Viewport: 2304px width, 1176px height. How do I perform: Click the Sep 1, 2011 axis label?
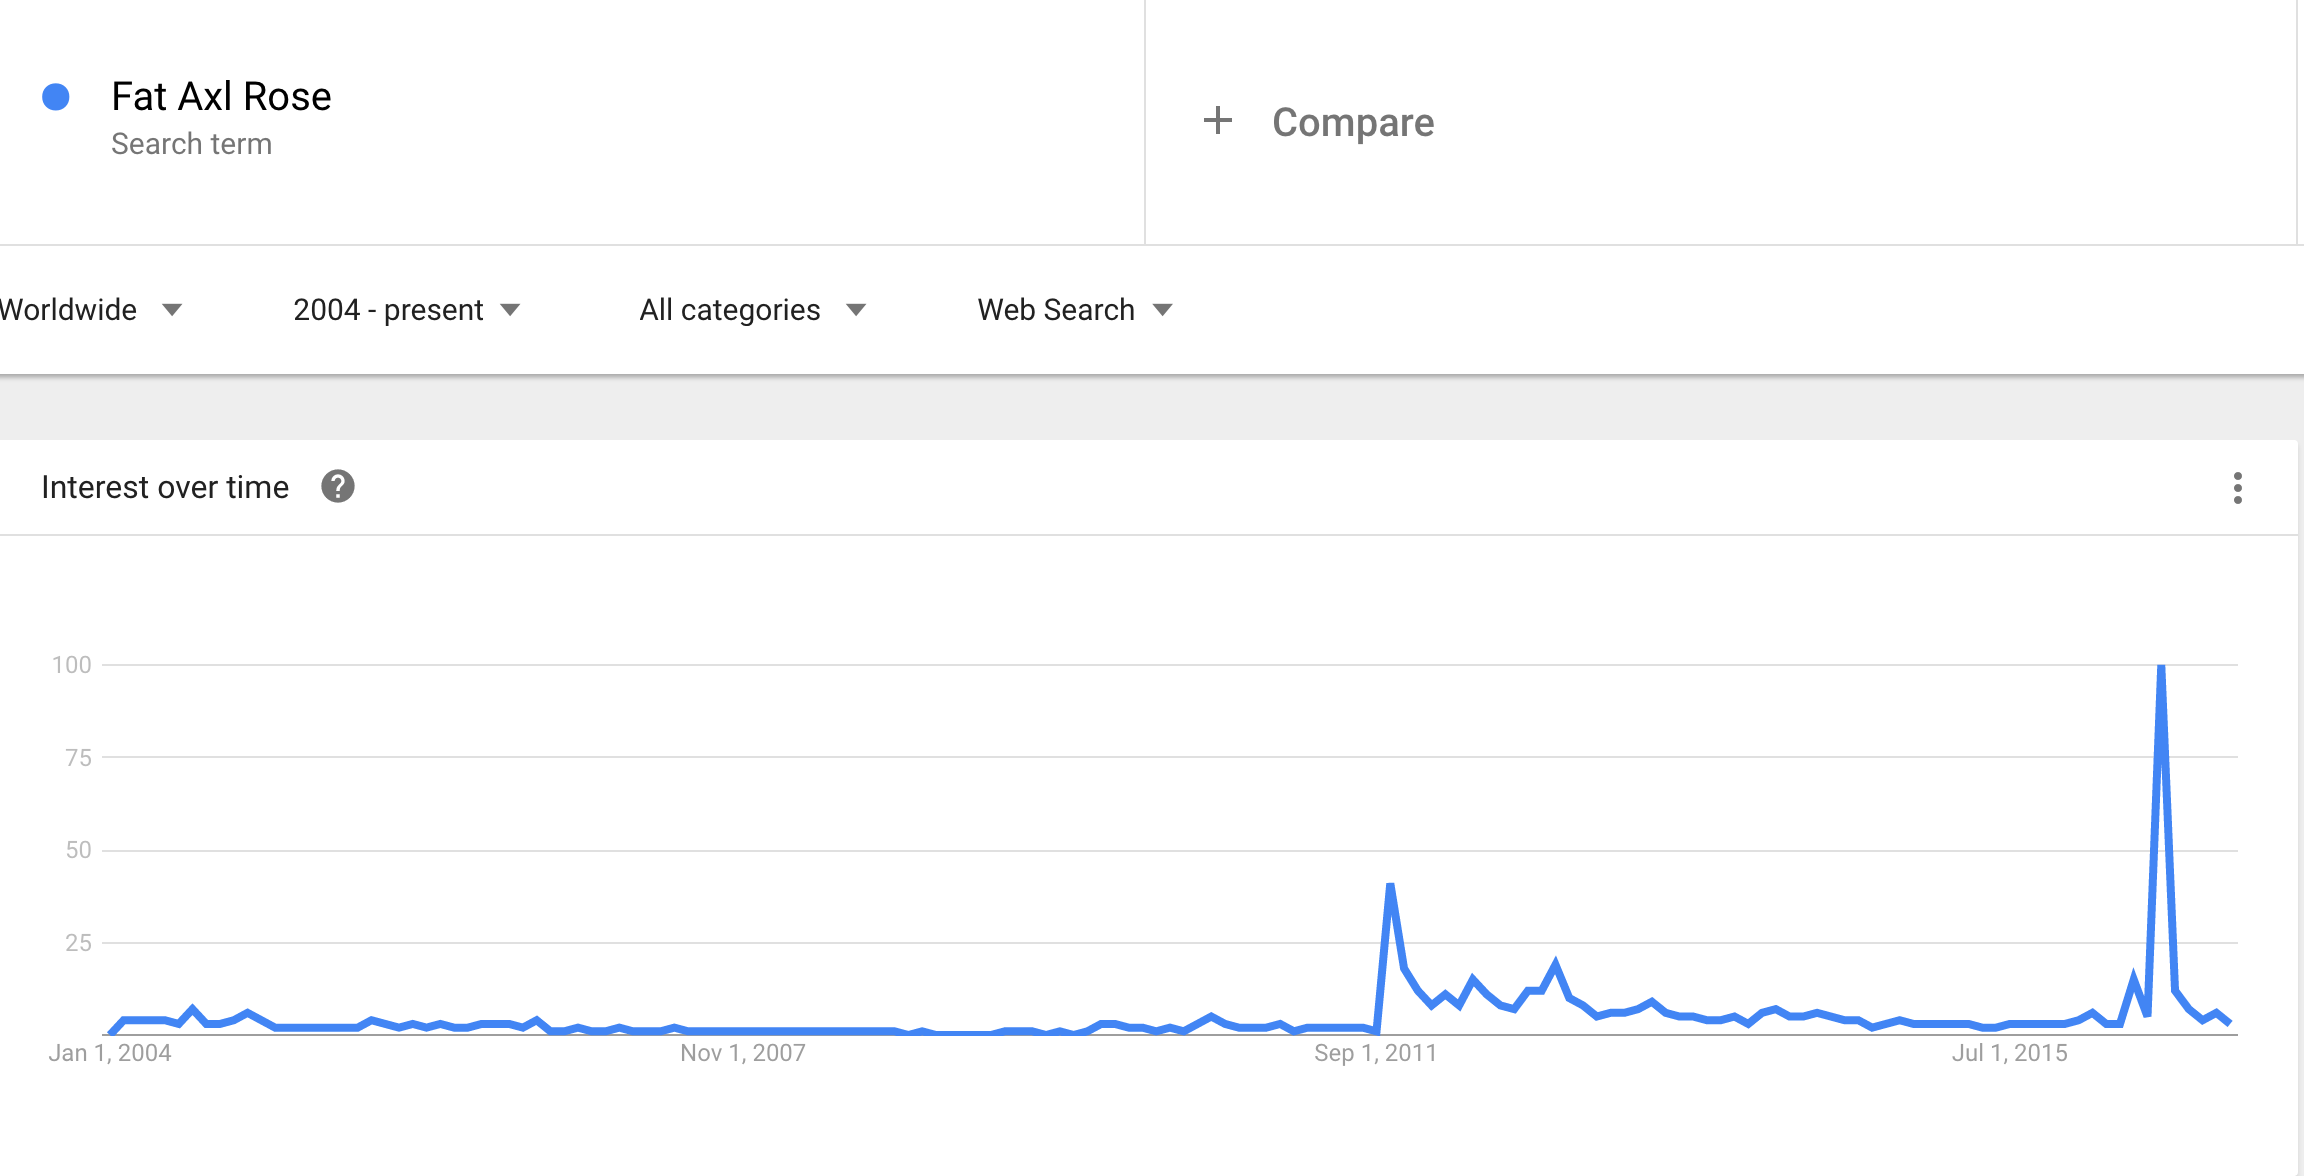[1375, 1053]
